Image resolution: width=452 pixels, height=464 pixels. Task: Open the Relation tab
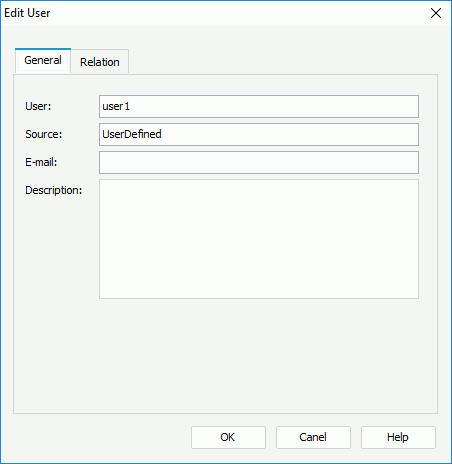(100, 62)
